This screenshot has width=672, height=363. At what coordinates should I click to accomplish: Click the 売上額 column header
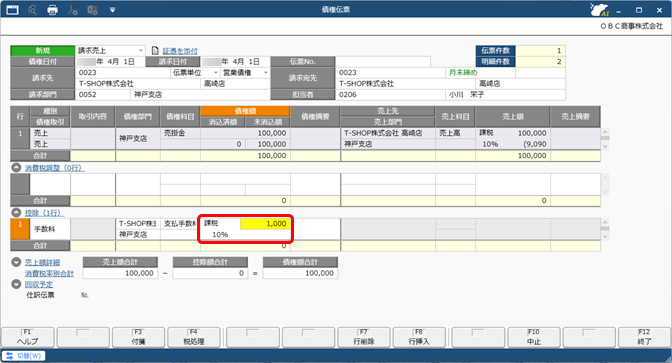coord(513,117)
